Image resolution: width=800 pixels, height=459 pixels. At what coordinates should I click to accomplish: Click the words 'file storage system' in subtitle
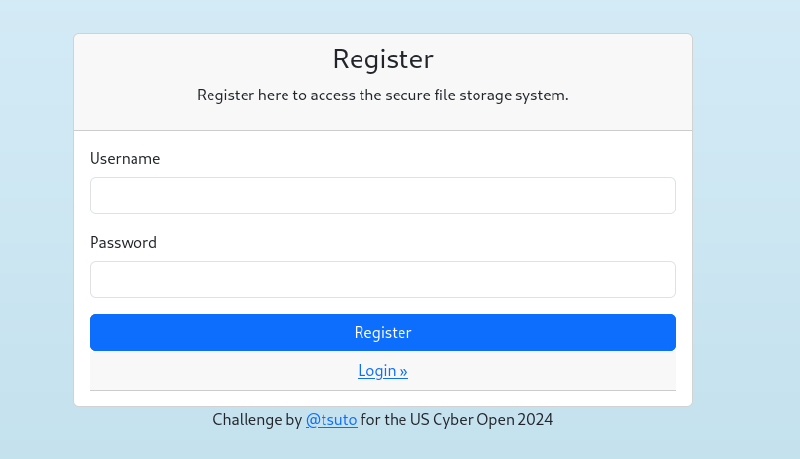click(x=508, y=96)
